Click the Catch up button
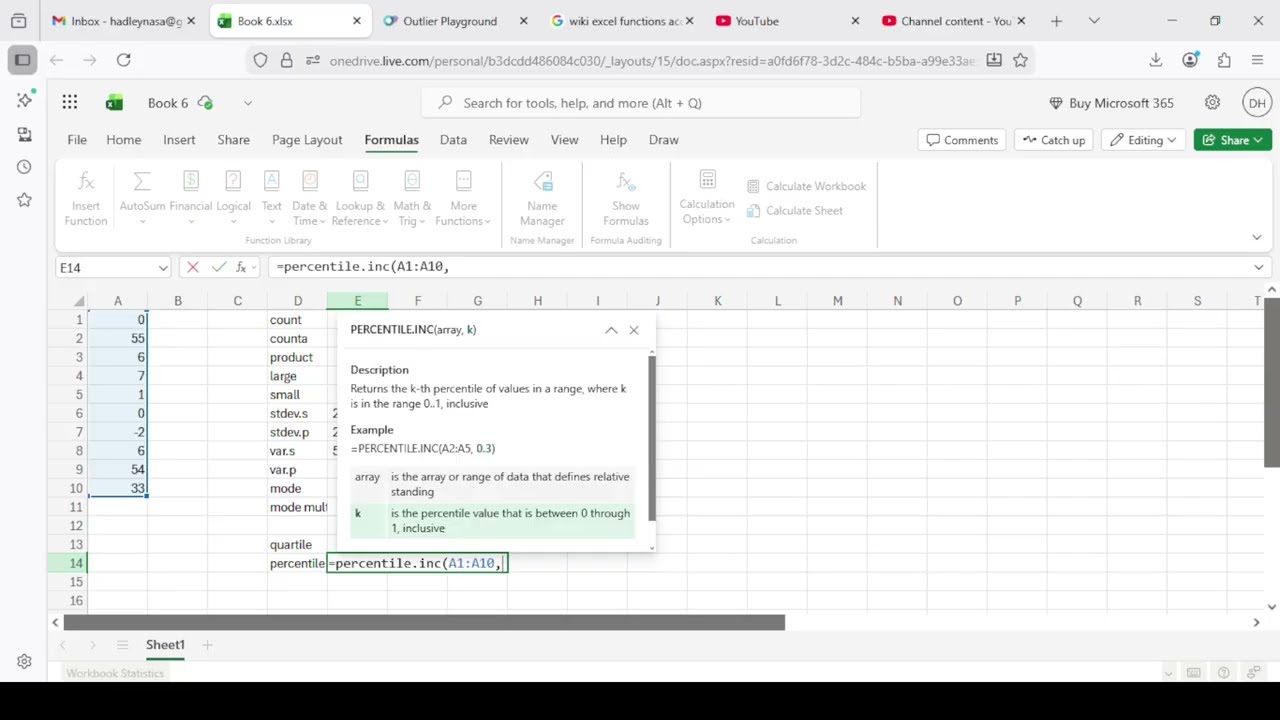This screenshot has width=1280, height=720. [x=1053, y=140]
